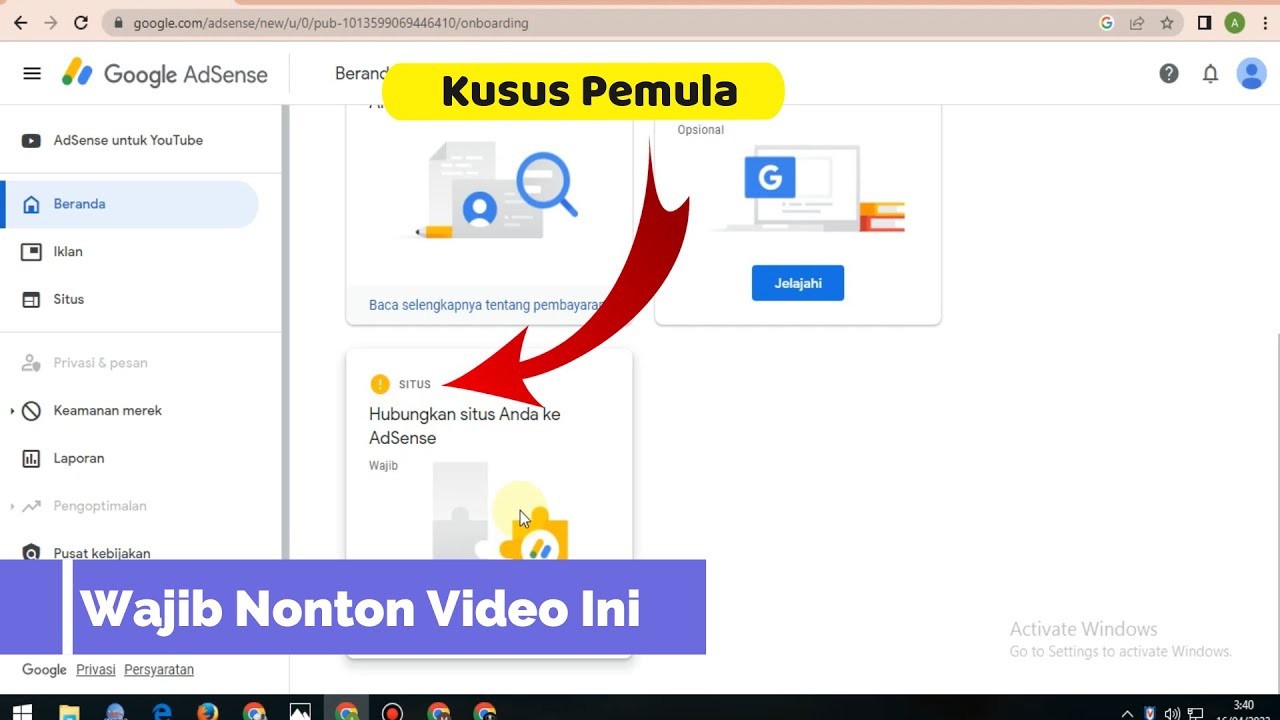Open the Windows Start menu

click(22, 712)
